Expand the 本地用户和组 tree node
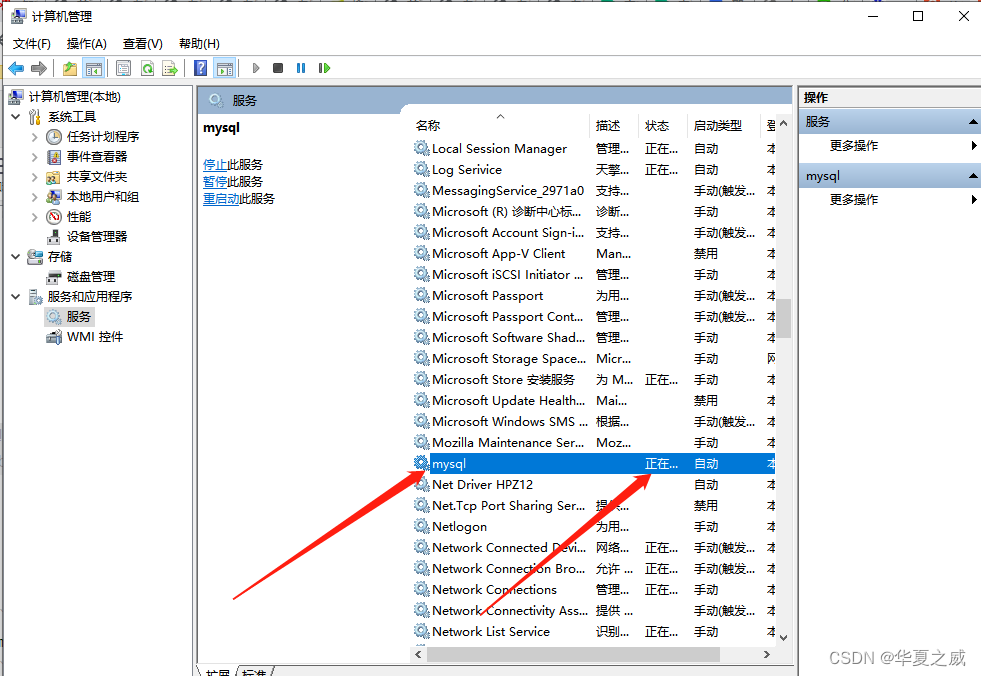981x676 pixels. [35, 197]
